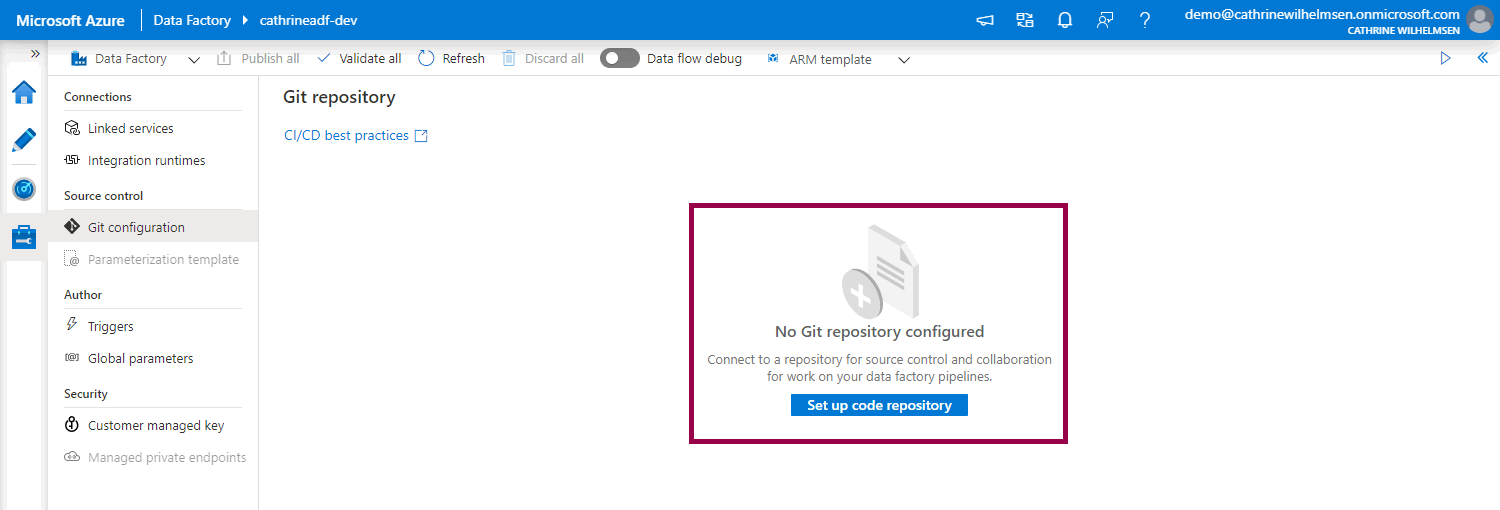Refresh the data factory view

pos(451,59)
